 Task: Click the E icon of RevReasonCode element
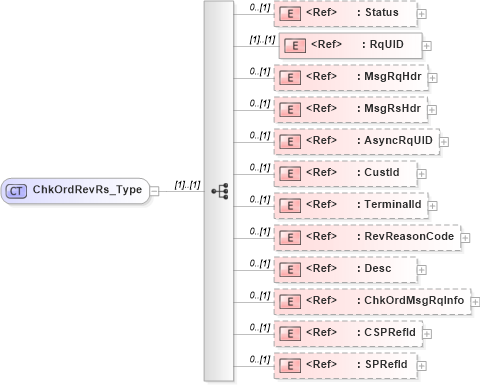click(290, 238)
